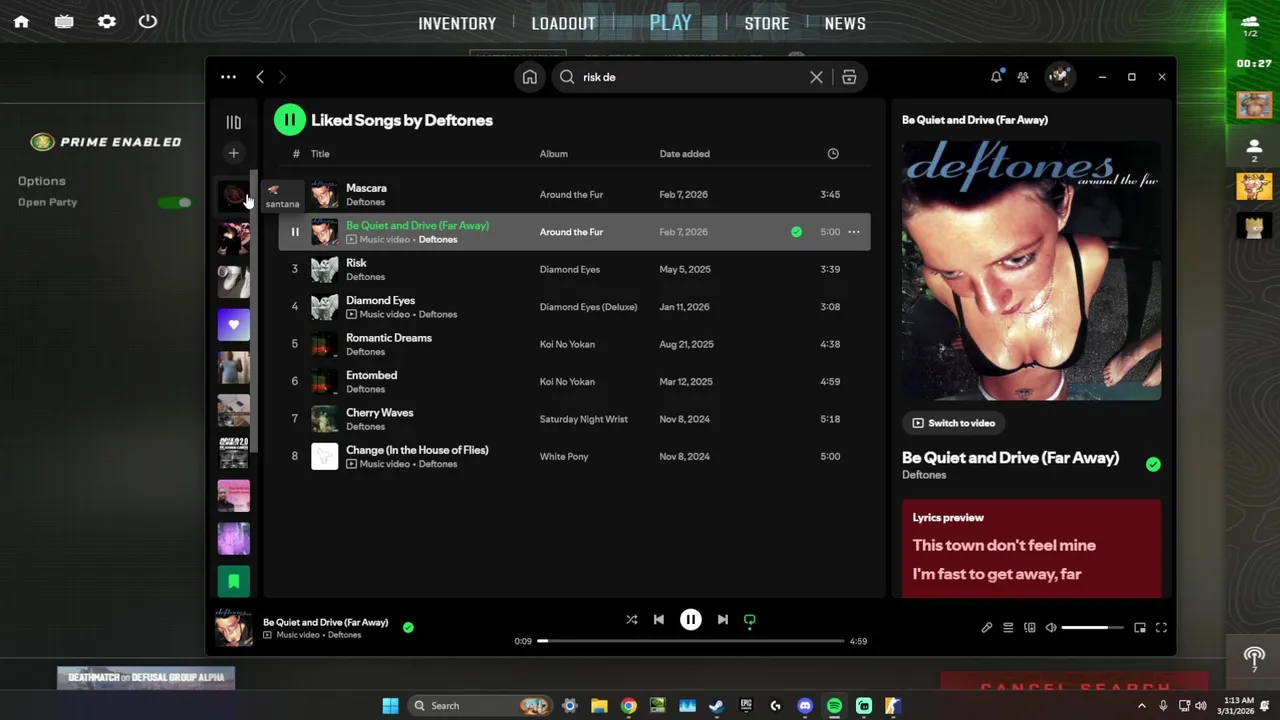Open the Lyrics preview card
This screenshot has height=720, width=1280.
click(1031, 549)
